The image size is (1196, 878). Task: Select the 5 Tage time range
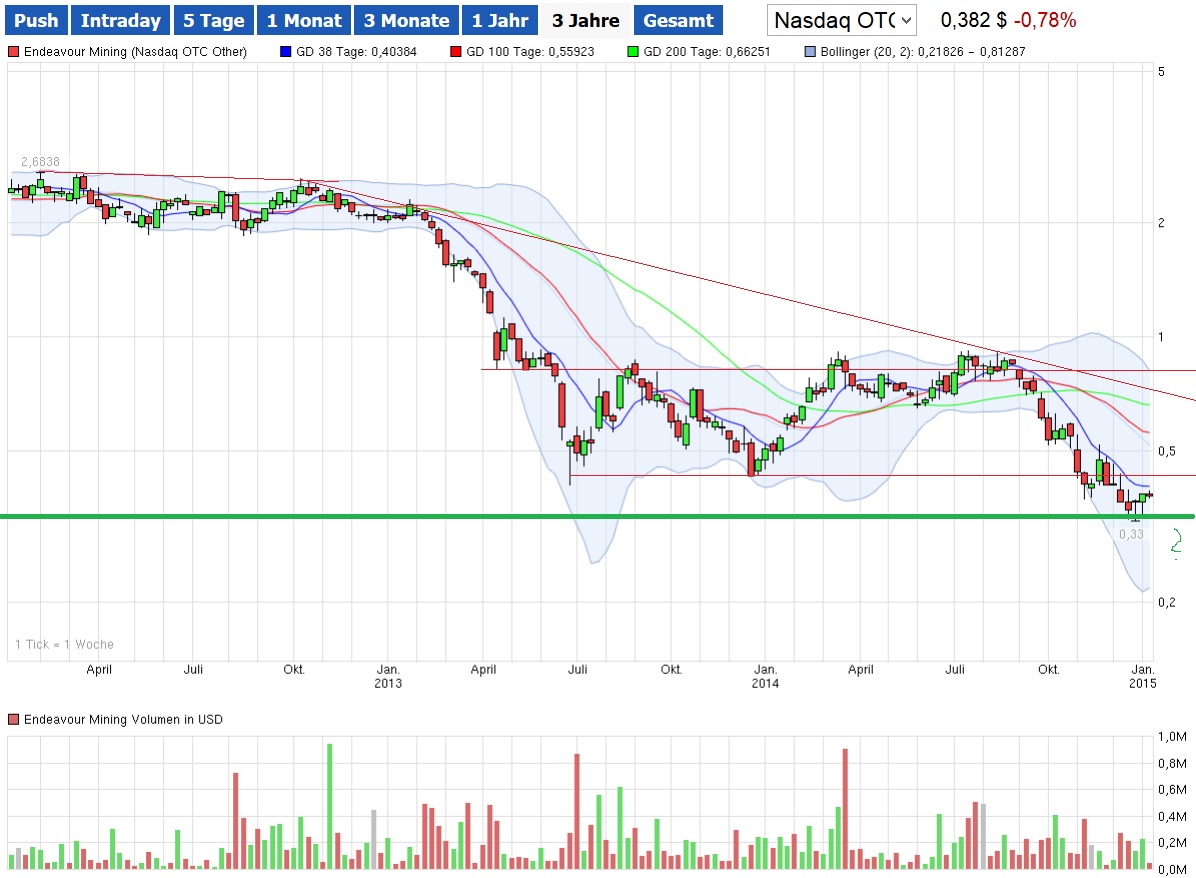213,20
